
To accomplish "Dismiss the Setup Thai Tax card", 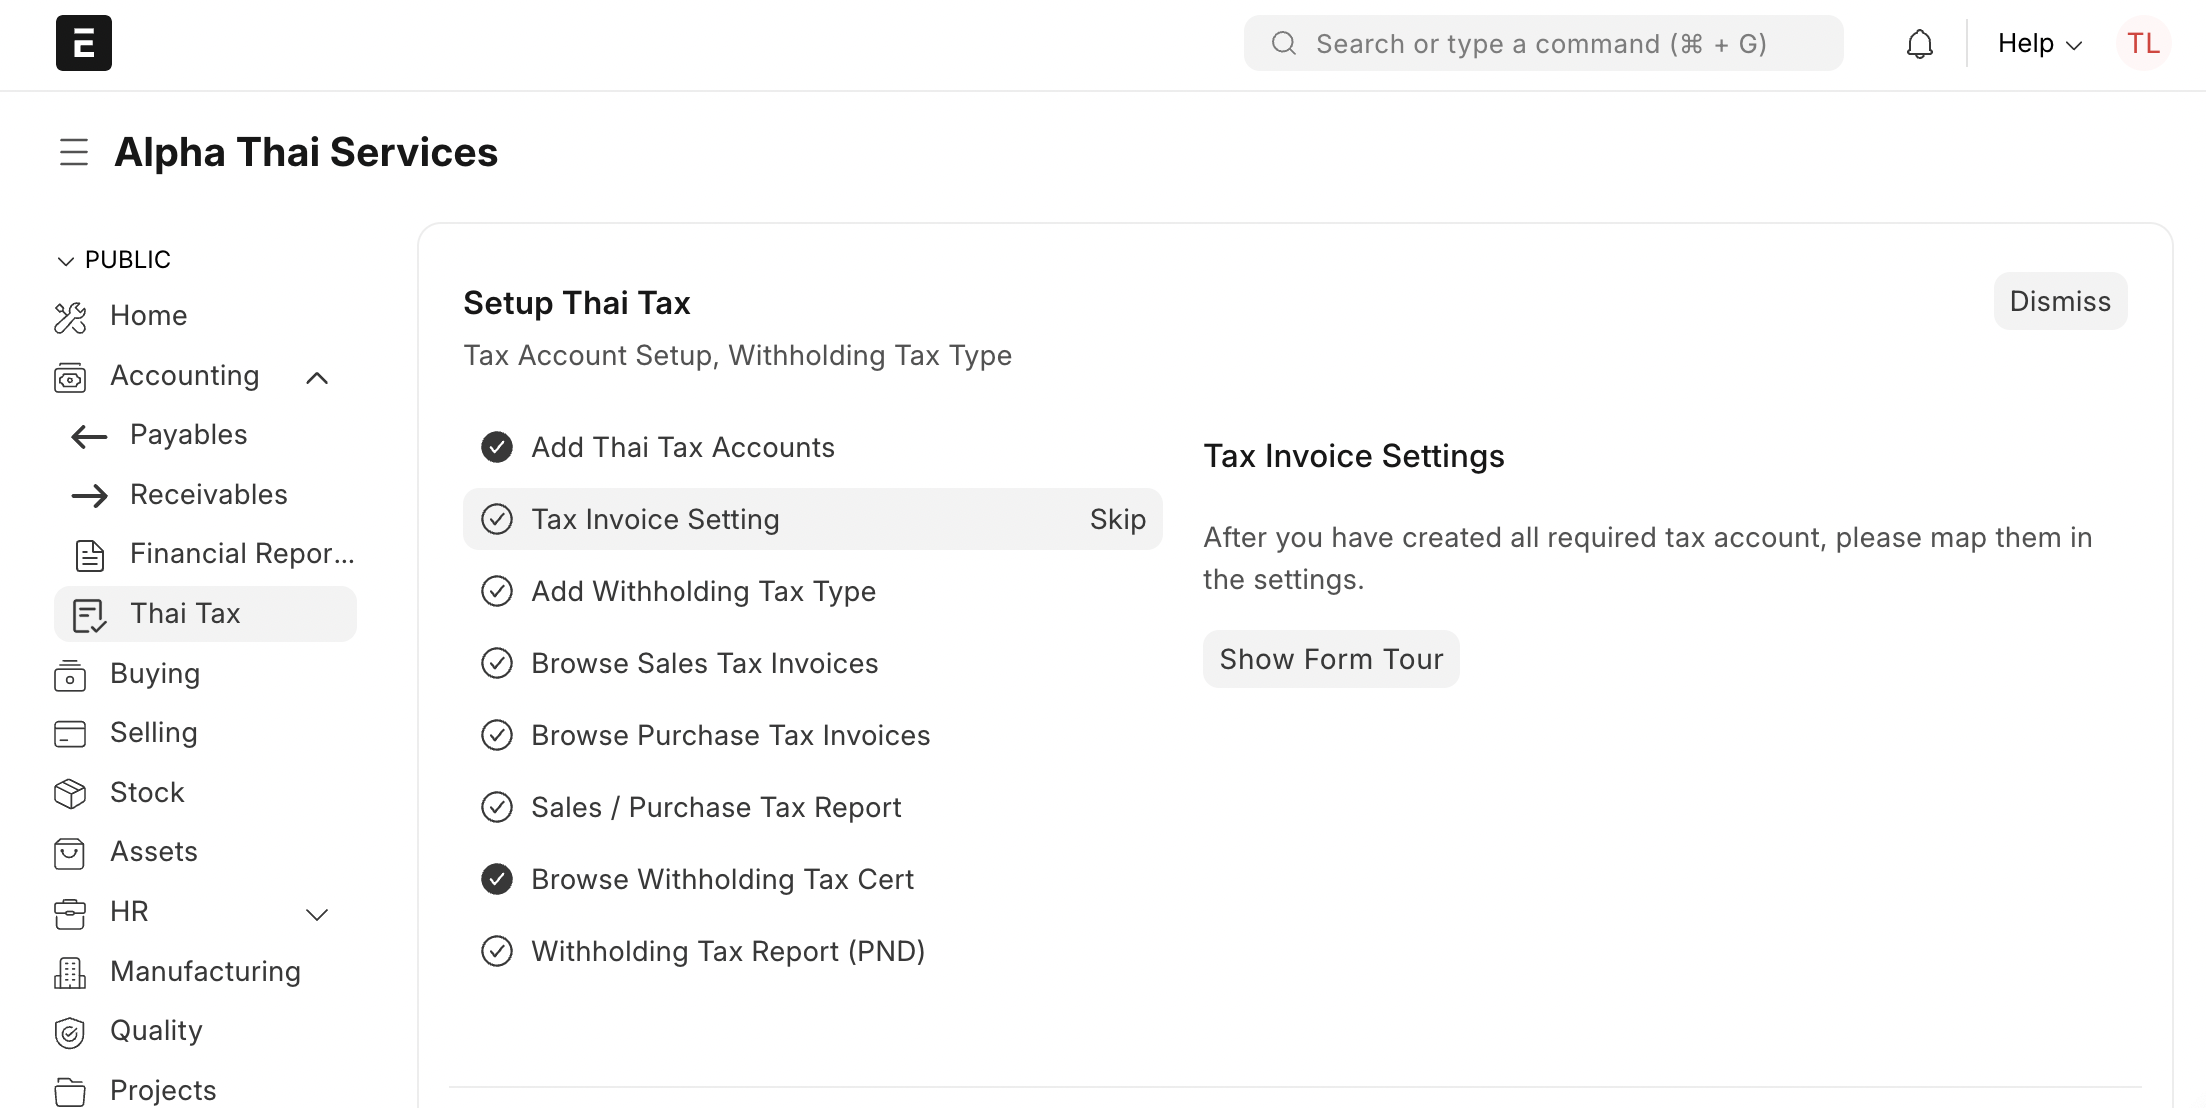I will 2060,301.
